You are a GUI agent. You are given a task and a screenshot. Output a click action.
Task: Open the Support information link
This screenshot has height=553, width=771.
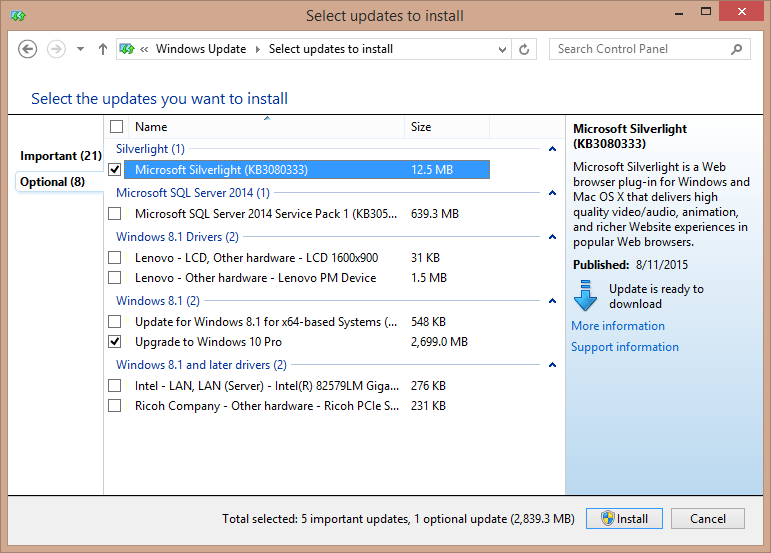coord(624,347)
